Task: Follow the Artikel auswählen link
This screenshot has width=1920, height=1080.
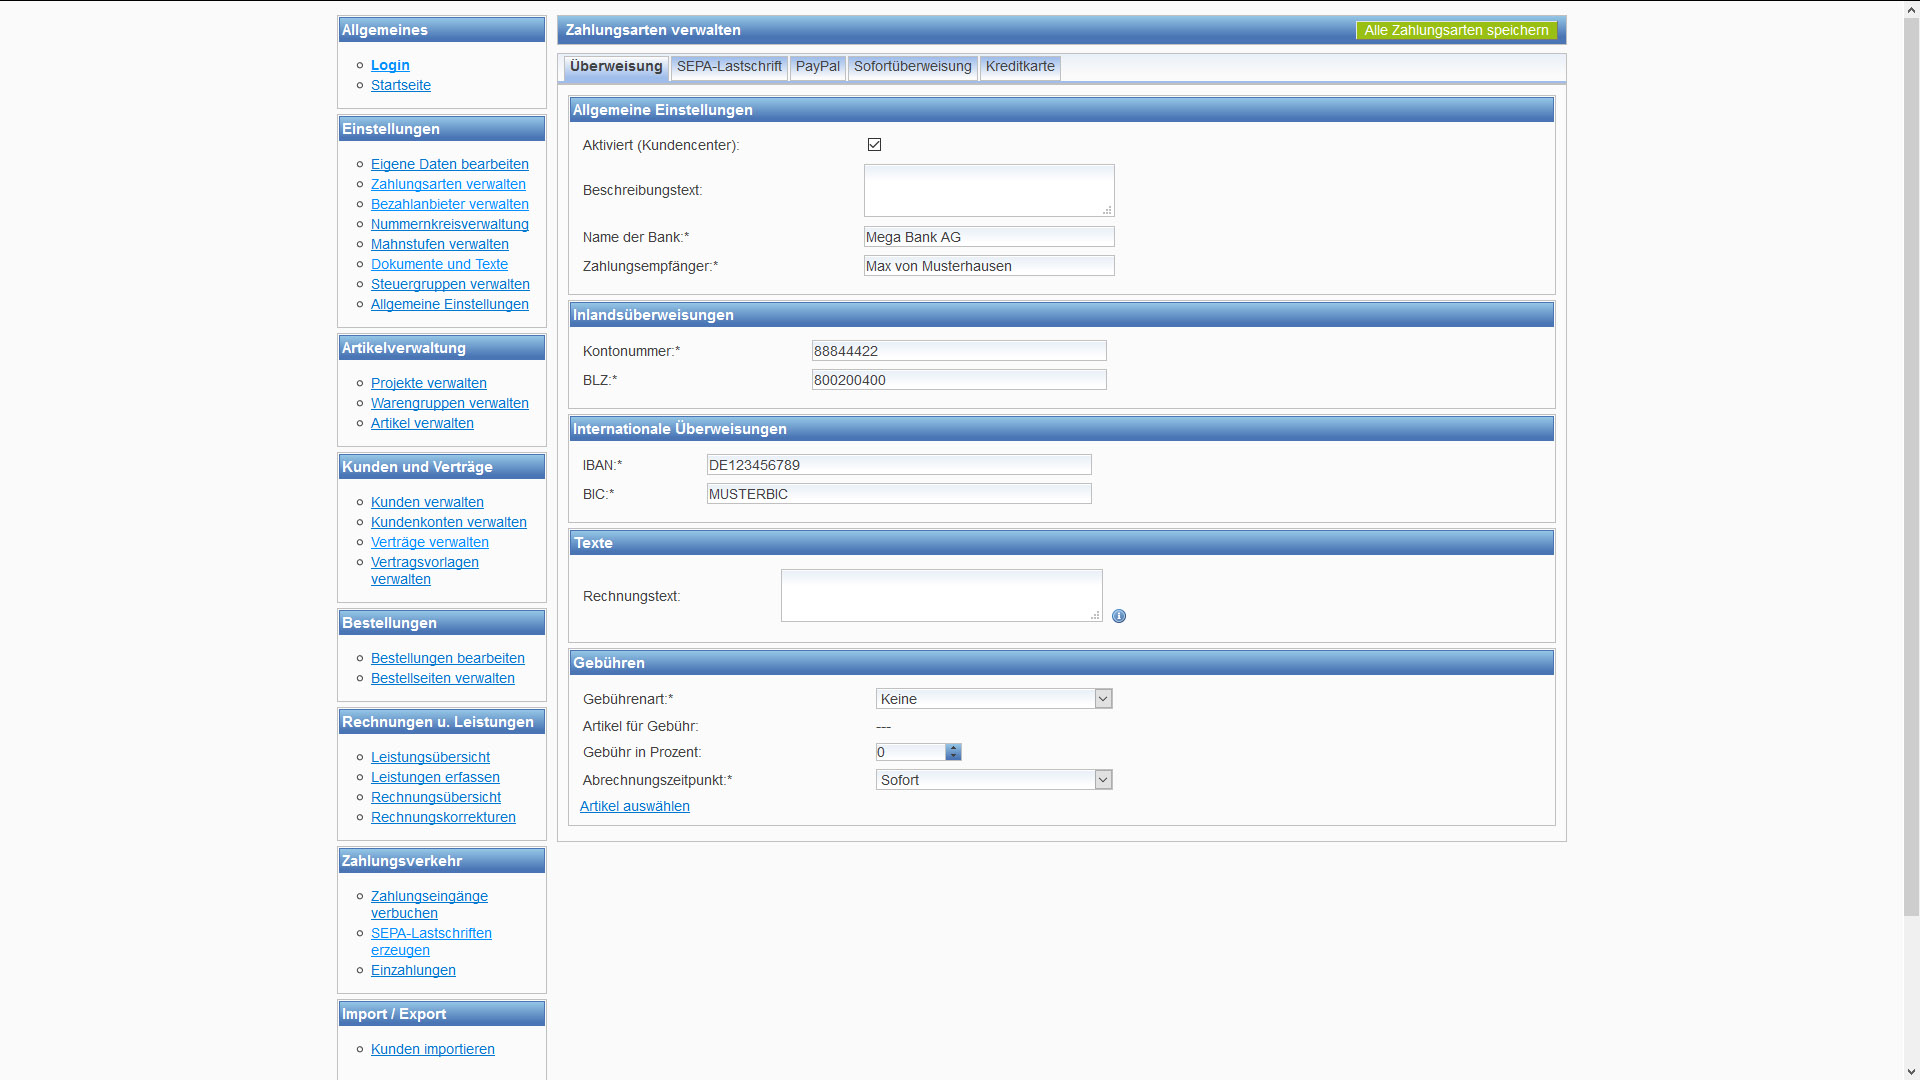Action: point(634,806)
